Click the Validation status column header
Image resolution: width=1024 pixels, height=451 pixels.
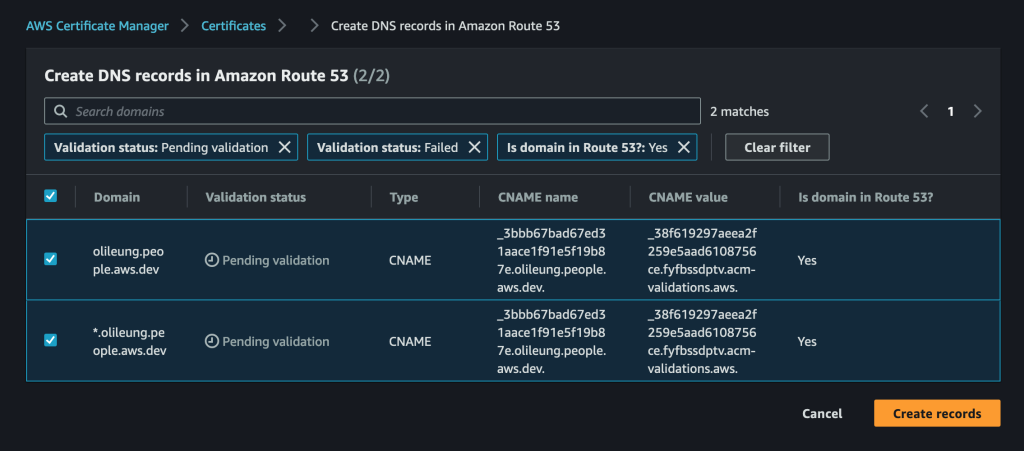[255, 197]
